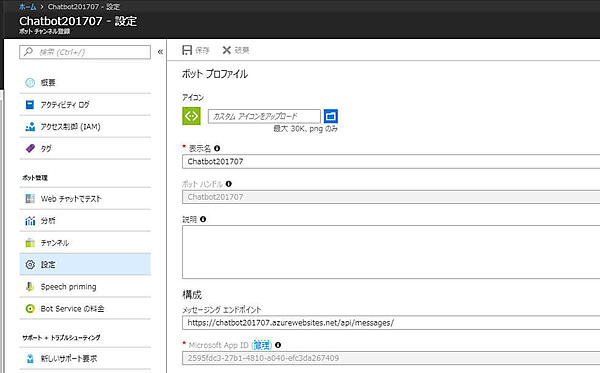Viewport: 600px width, 373px height.
Task: Click the blue folder upload browse button
Action: coord(331,116)
